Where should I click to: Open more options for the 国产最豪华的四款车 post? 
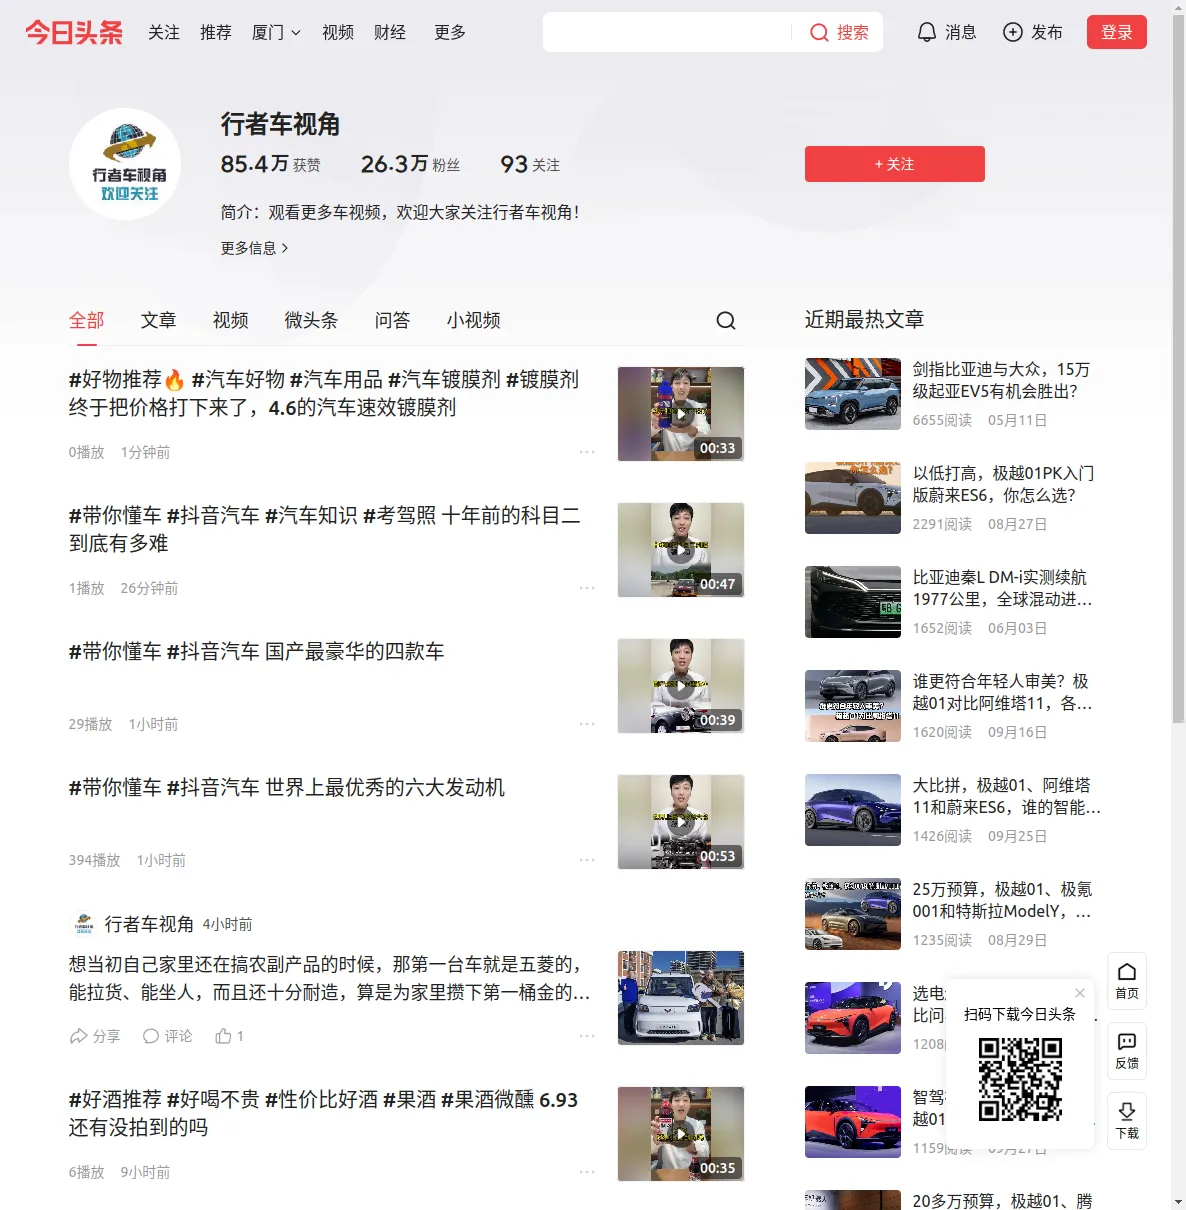(587, 724)
